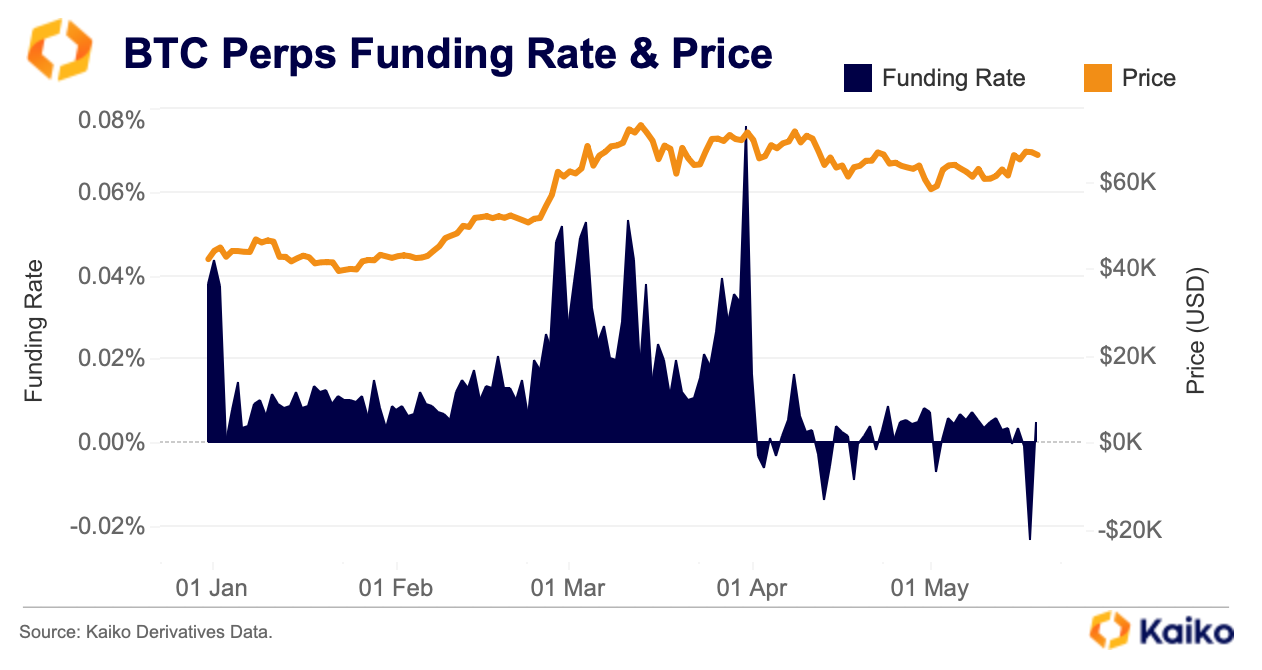Click the orange Kaiko logo at top left
This screenshot has width=1262, height=670.
click(x=59, y=50)
